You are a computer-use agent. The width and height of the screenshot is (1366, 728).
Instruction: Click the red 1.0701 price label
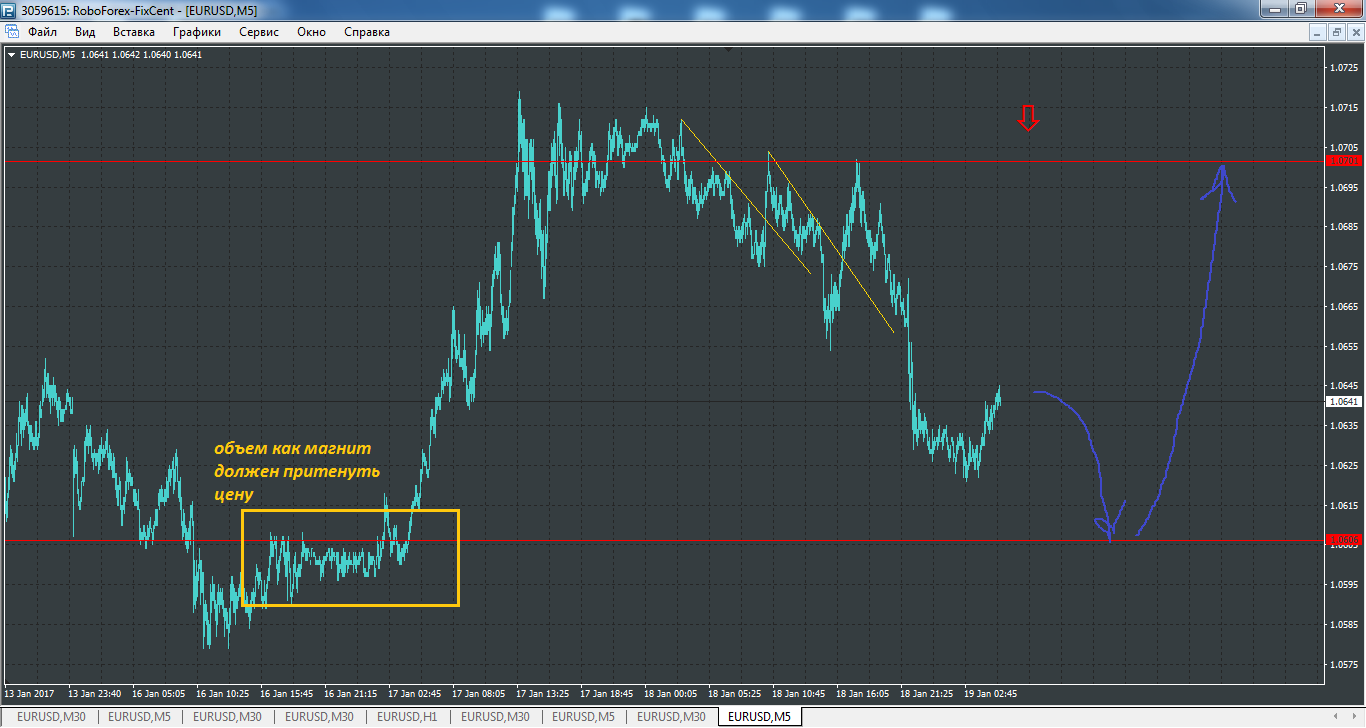1343,161
